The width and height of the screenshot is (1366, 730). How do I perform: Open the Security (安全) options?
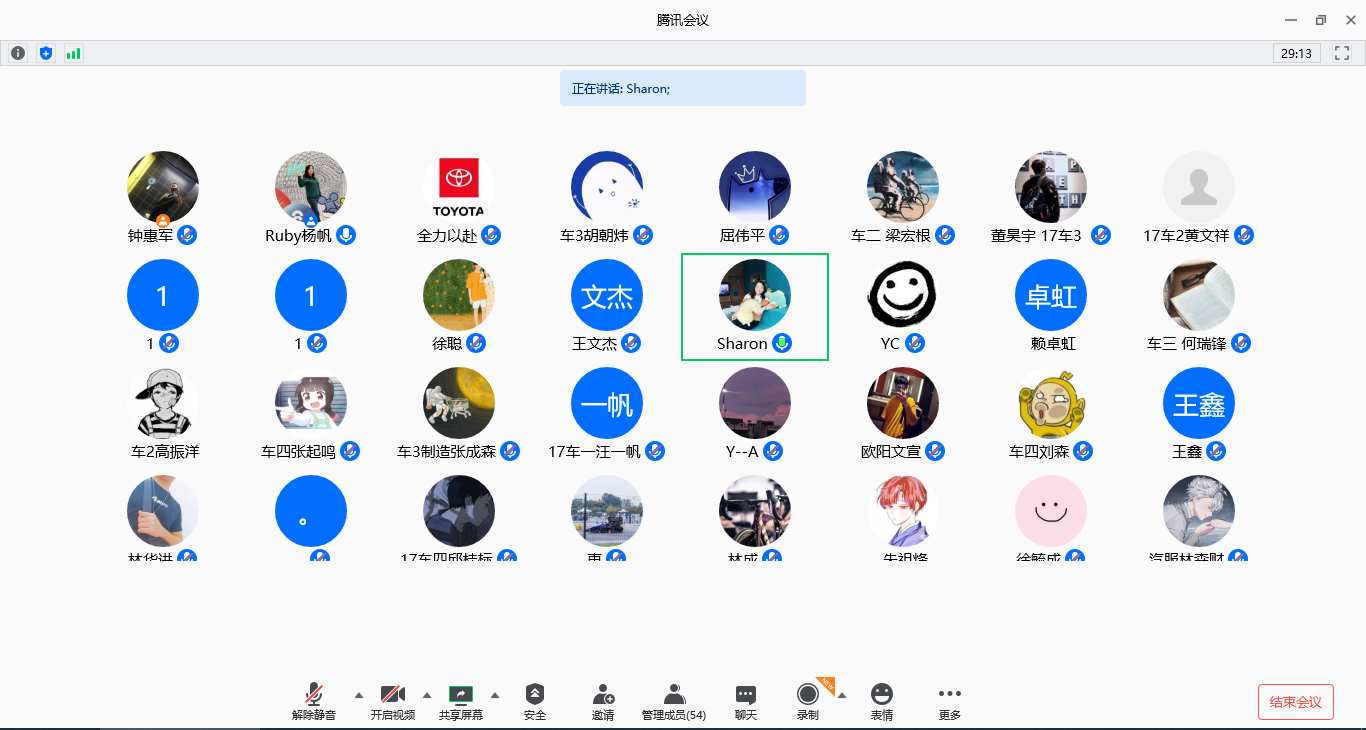(x=535, y=701)
